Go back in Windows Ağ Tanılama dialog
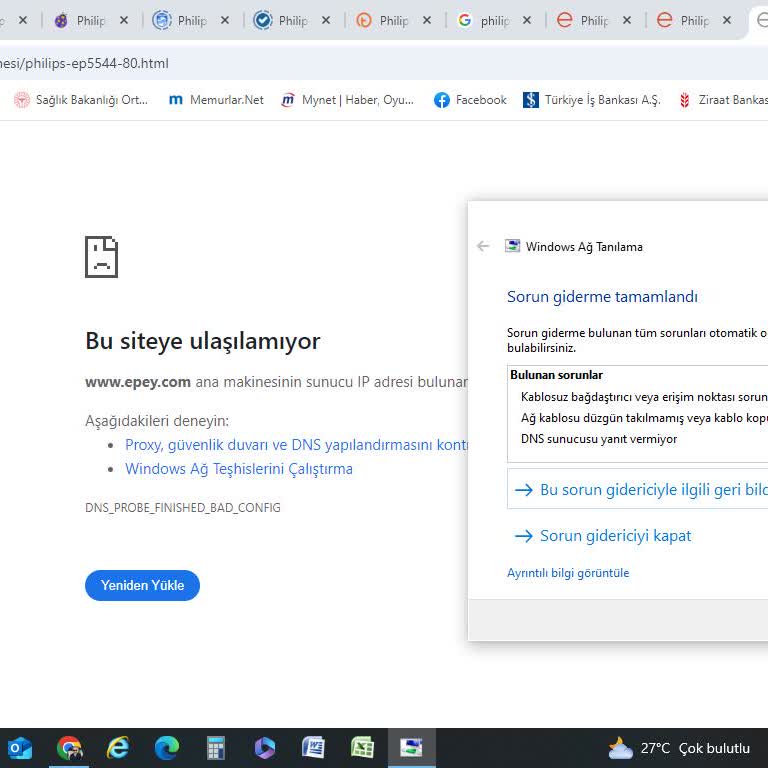This screenshot has width=768, height=768. point(483,246)
